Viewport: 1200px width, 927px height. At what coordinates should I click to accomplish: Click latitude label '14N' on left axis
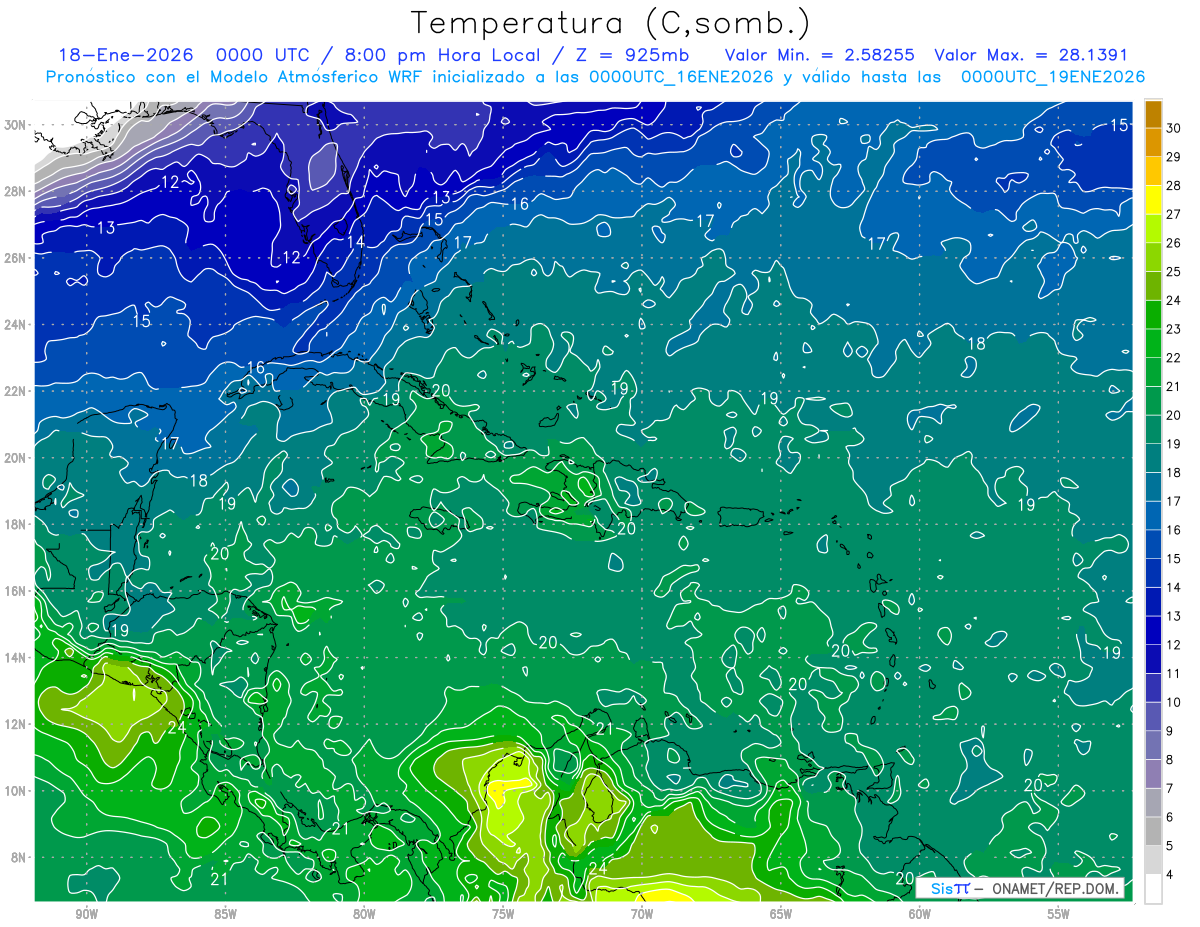pyautogui.click(x=16, y=657)
